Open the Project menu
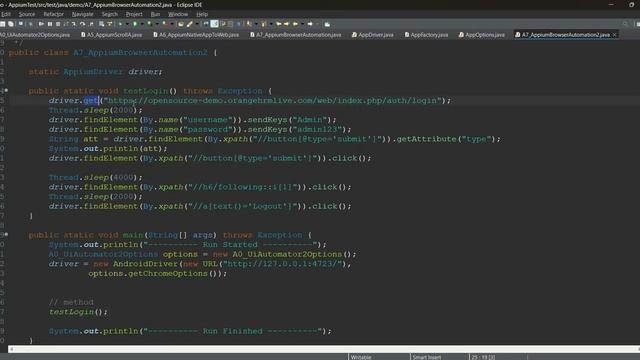Screen dimensions: 640x360 (134, 14)
